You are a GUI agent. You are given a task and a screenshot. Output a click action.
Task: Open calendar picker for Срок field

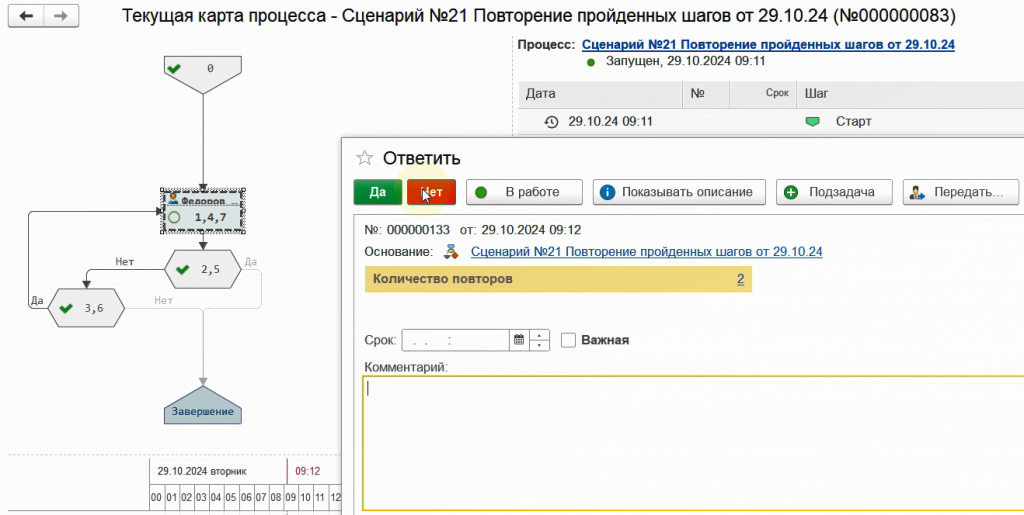coord(519,340)
